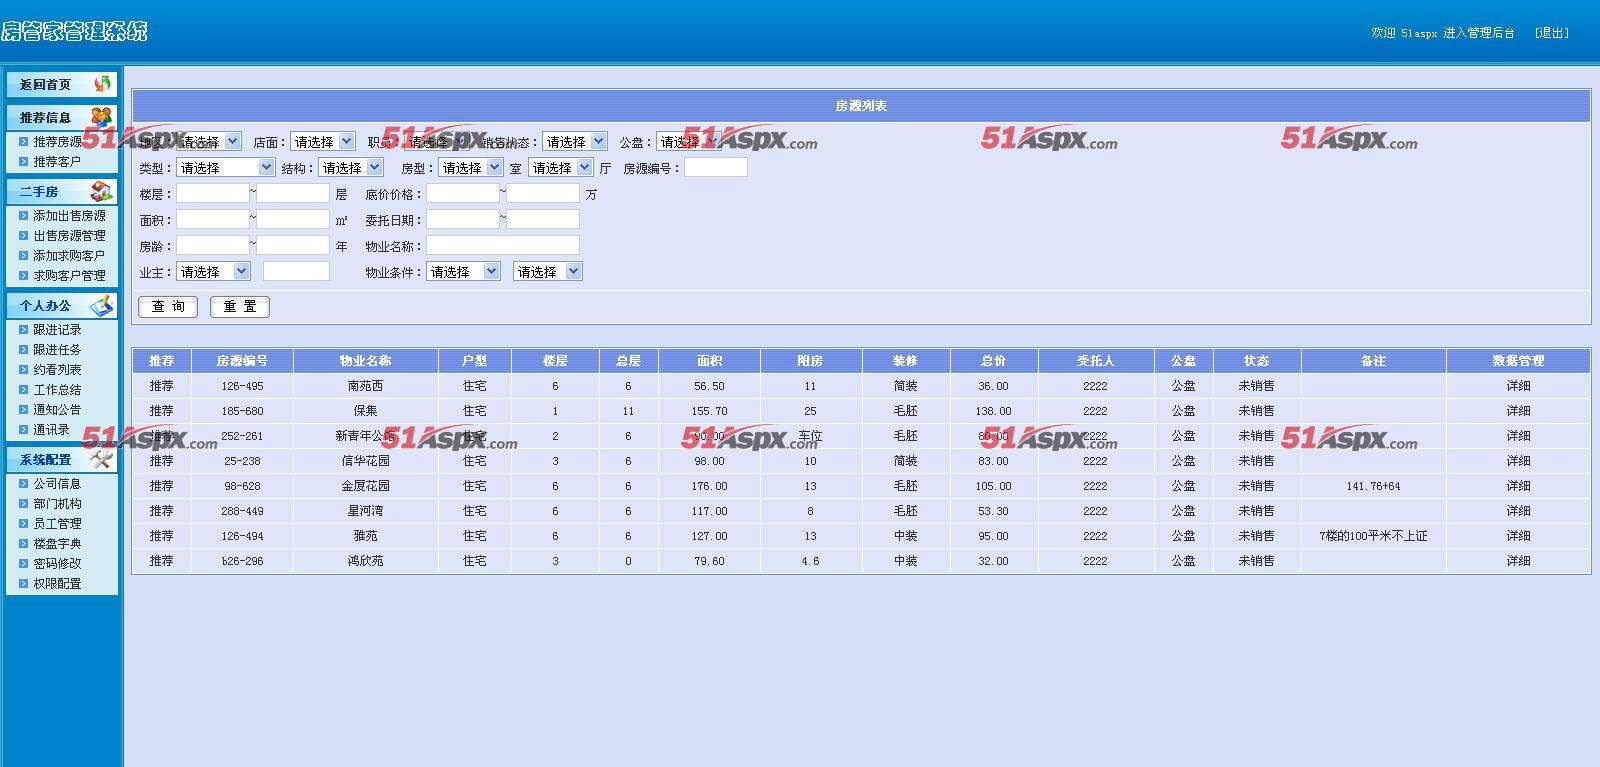
Task: Open 详细 for property 鸿欣苑
Action: (x=1518, y=561)
